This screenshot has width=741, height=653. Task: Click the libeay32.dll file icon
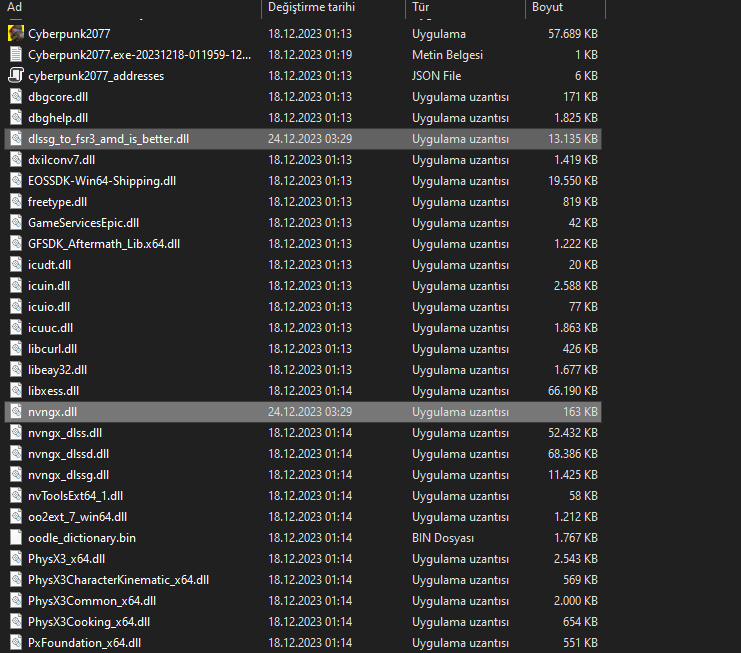(16, 369)
